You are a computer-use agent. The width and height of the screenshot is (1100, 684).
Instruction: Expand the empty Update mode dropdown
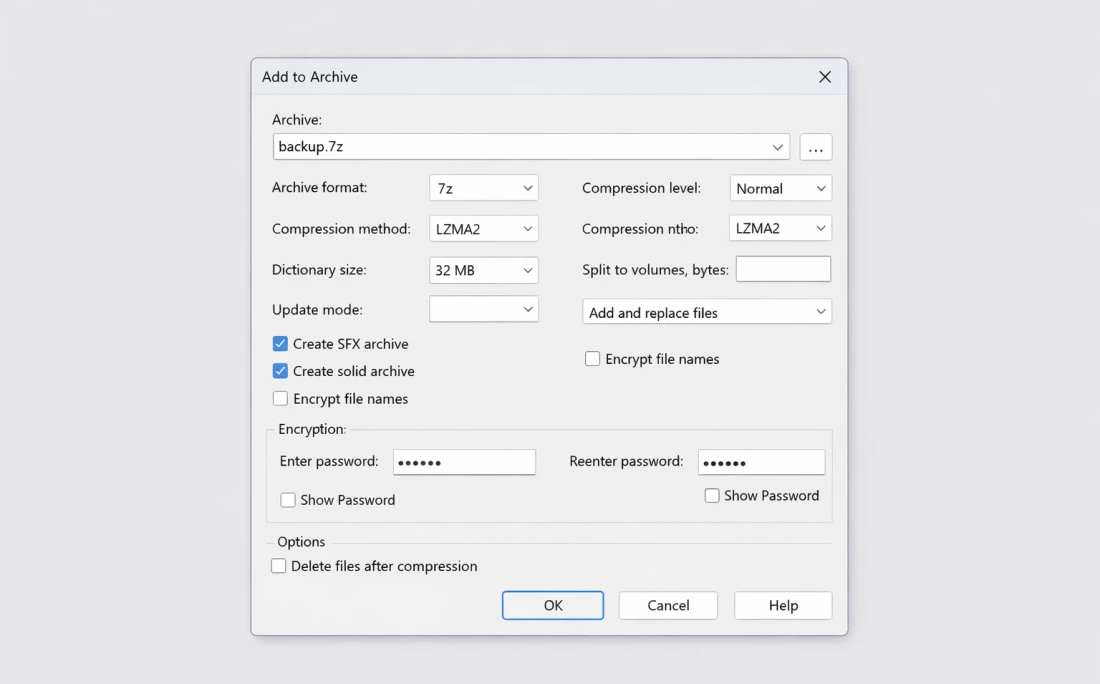tap(484, 310)
